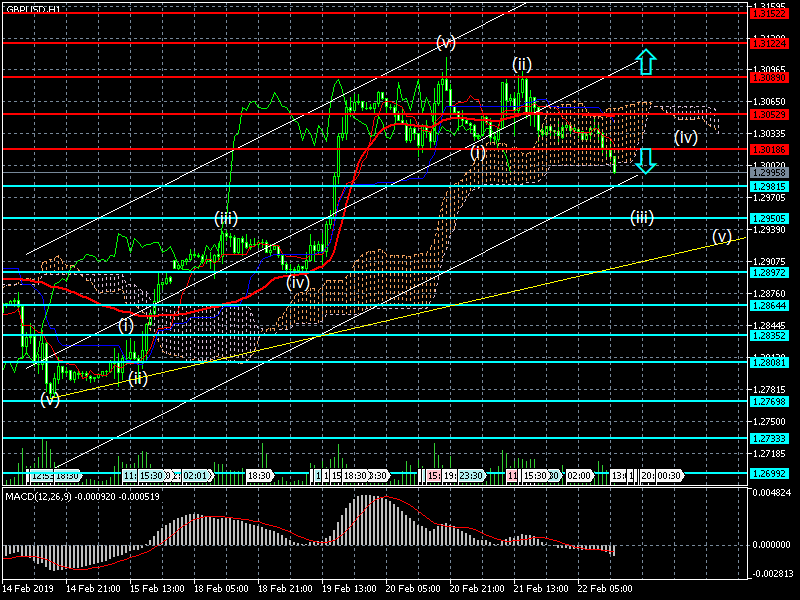Screen dimensions: 800x600
Task: Click the 00:30 news event marker
Action: point(669,476)
